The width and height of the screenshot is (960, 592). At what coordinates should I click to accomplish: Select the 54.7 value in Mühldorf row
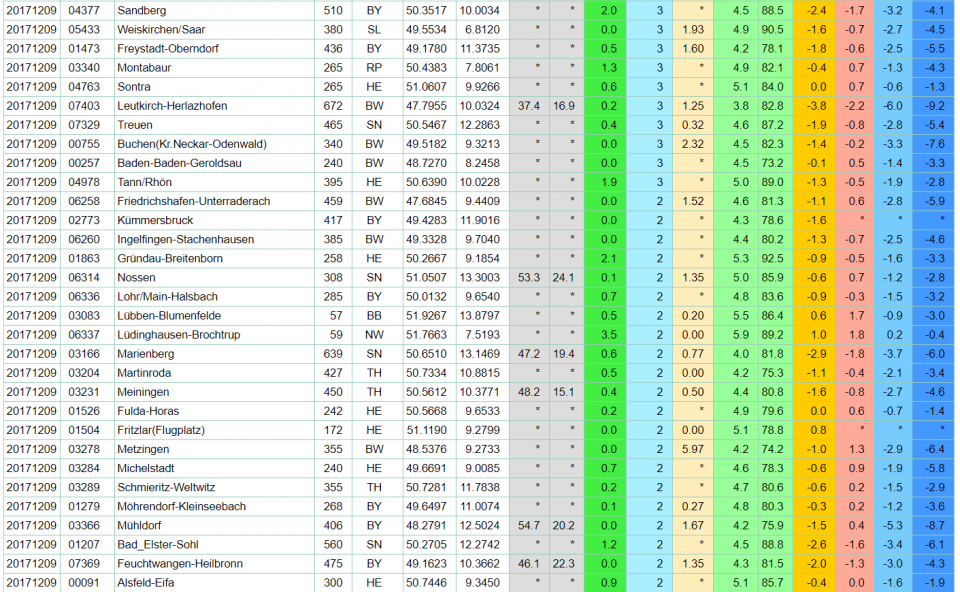click(x=529, y=525)
